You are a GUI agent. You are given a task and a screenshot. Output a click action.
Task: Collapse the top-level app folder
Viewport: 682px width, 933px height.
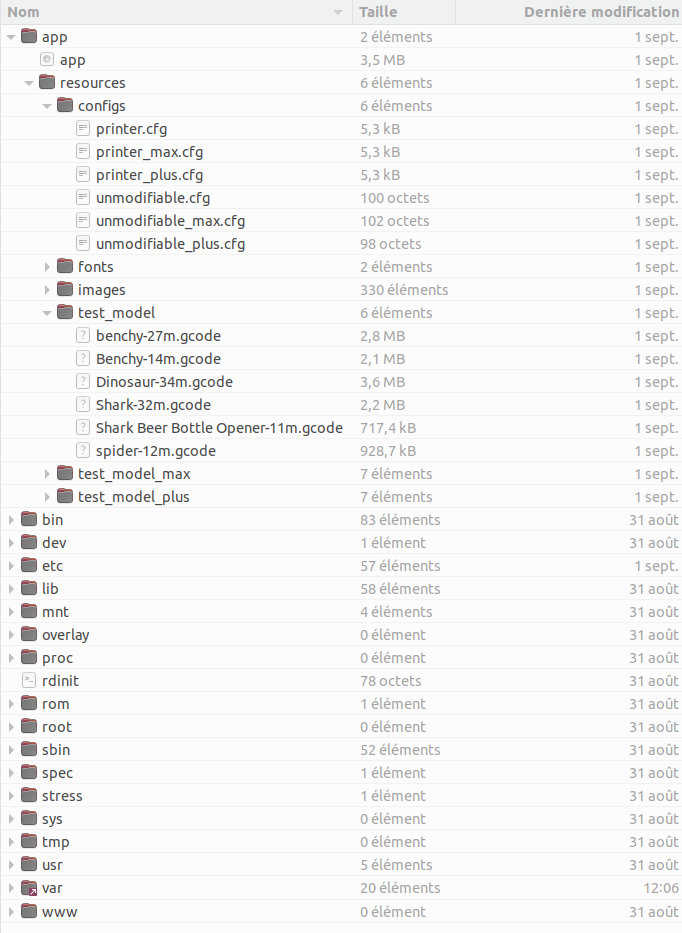tap(11, 37)
